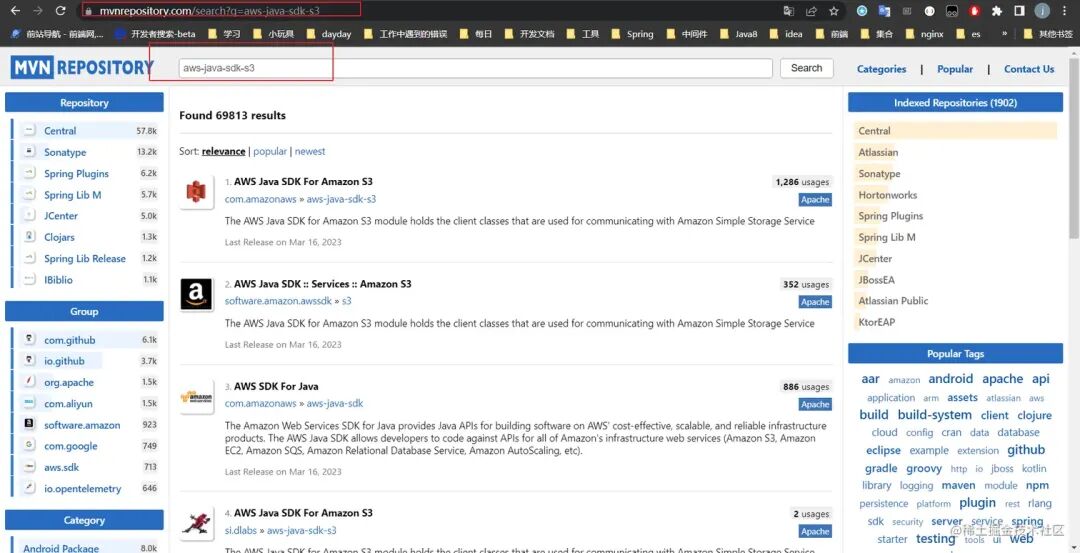The image size is (1080, 553).
Task: Reload the page with the refresh icon
Action: click(61, 11)
